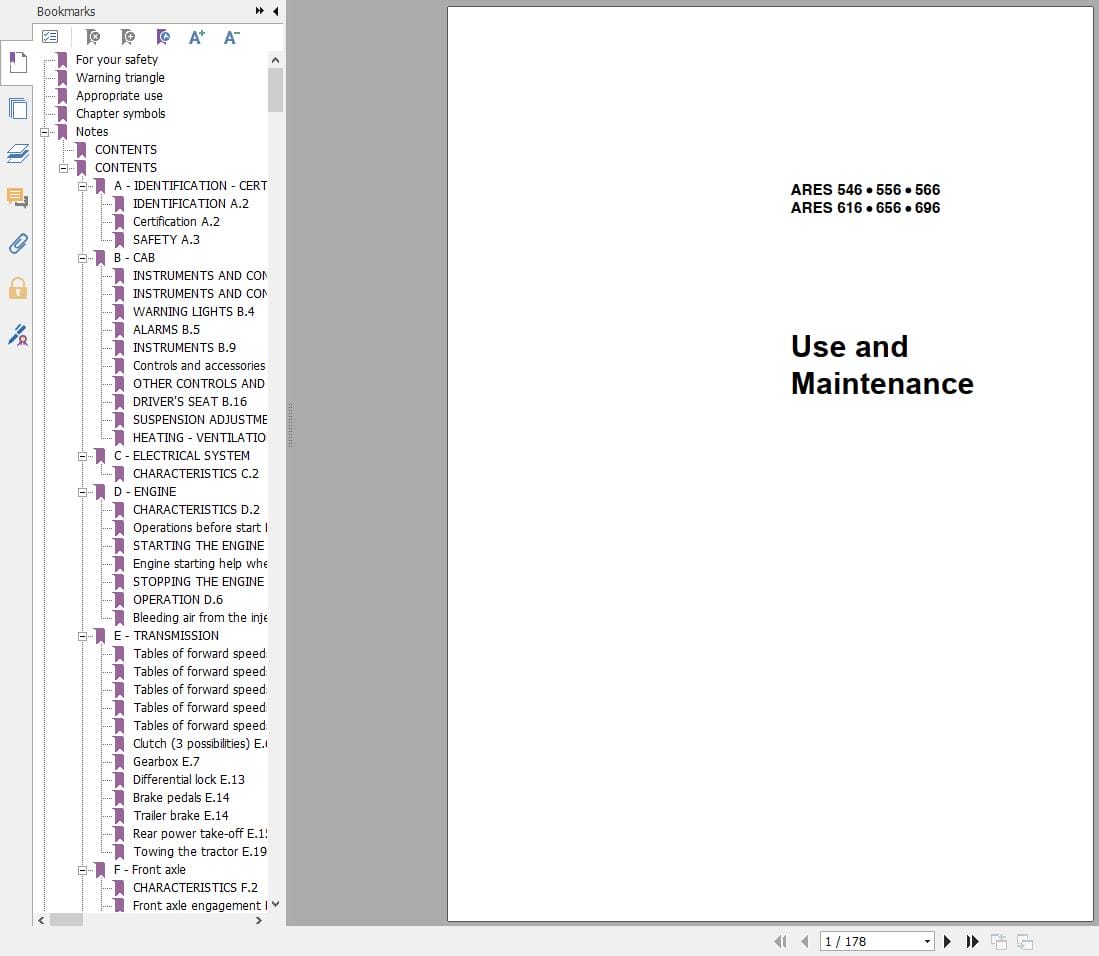Collapse the F - Front axle node

tap(83, 870)
